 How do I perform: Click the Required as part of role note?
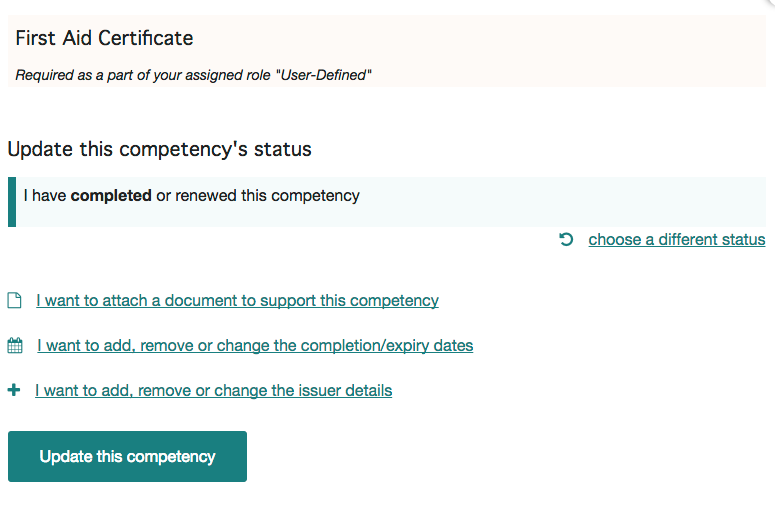click(193, 75)
